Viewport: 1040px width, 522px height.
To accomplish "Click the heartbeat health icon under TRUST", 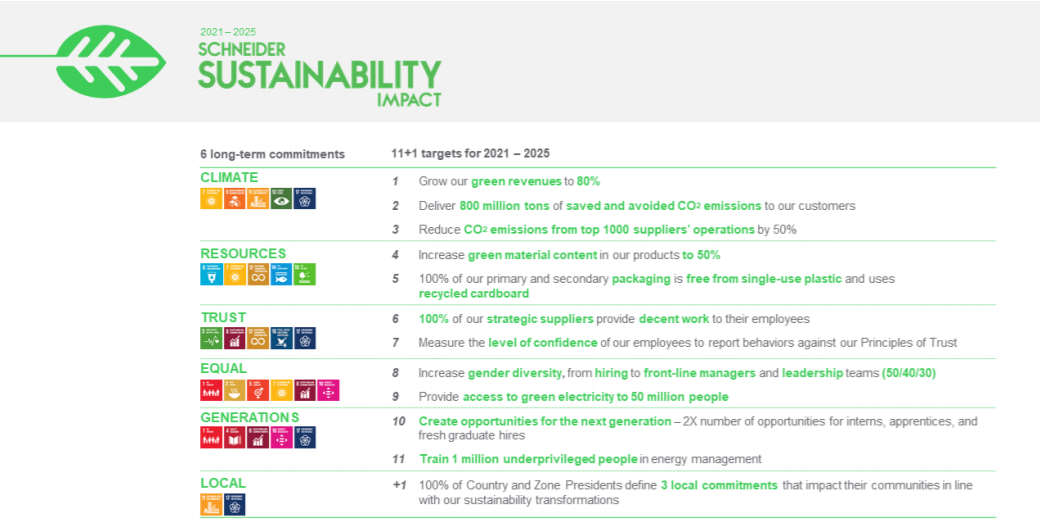I will tap(211, 338).
